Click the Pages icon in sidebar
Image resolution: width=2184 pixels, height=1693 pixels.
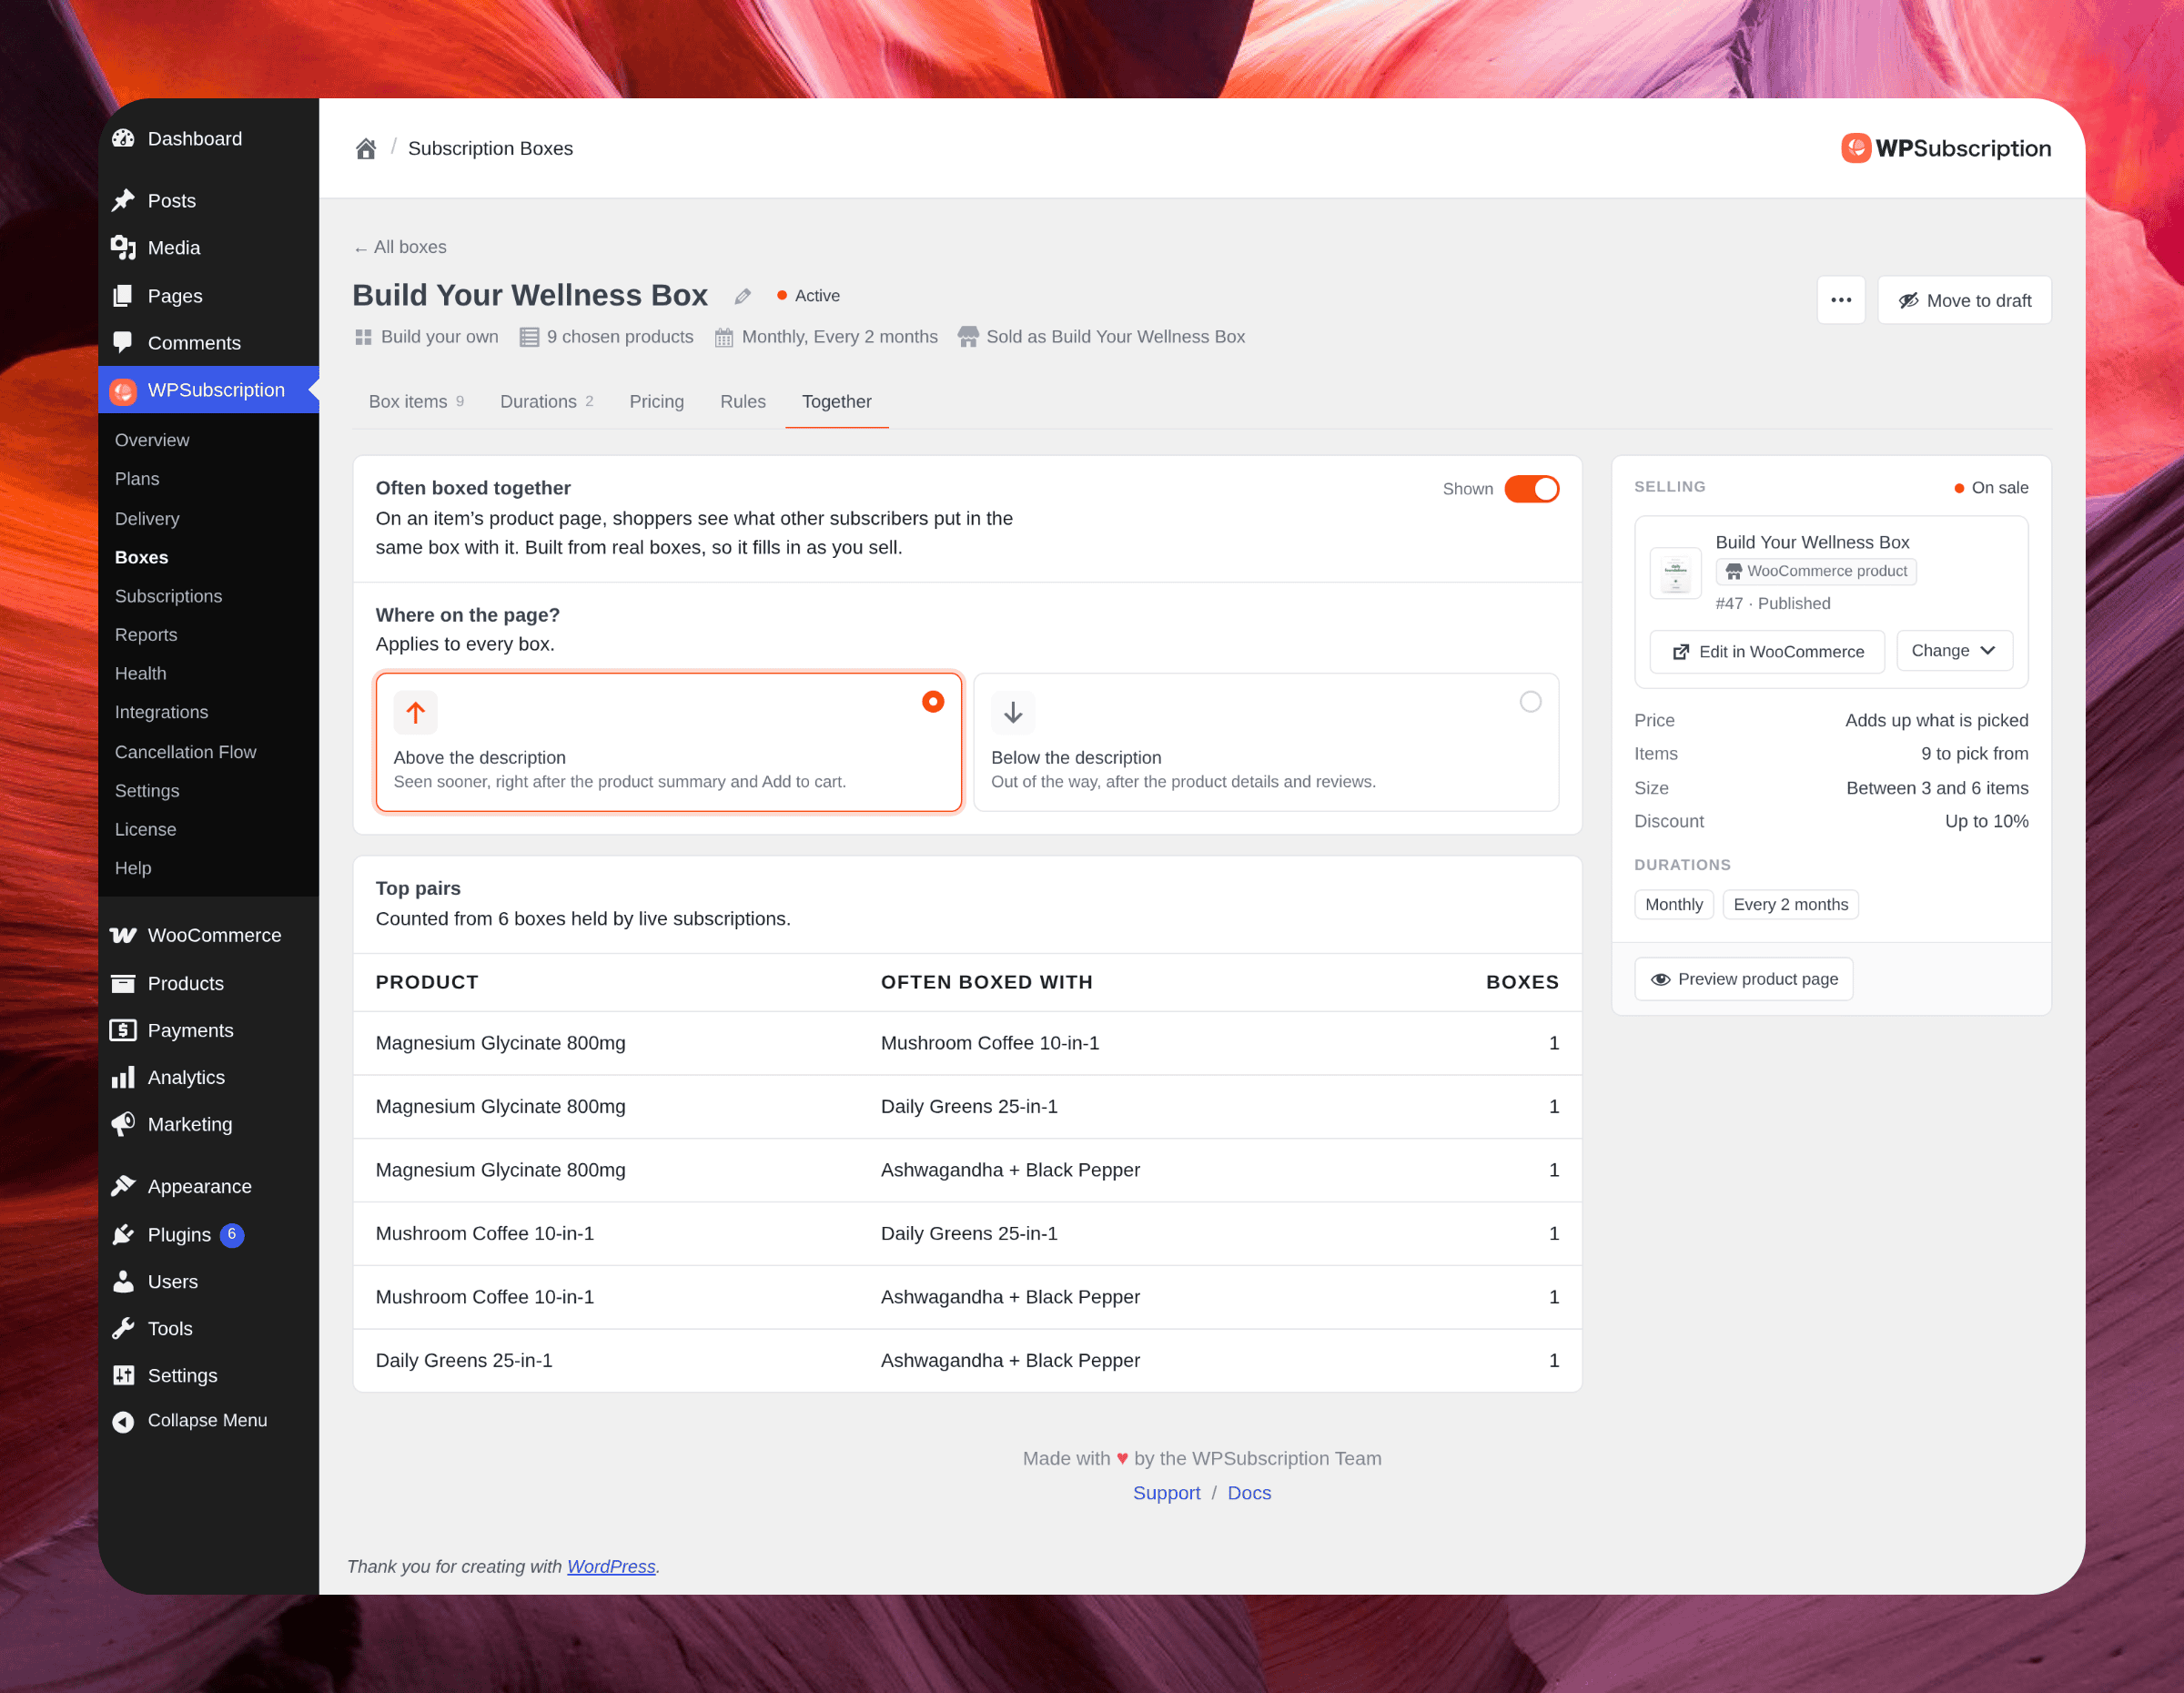pos(123,296)
